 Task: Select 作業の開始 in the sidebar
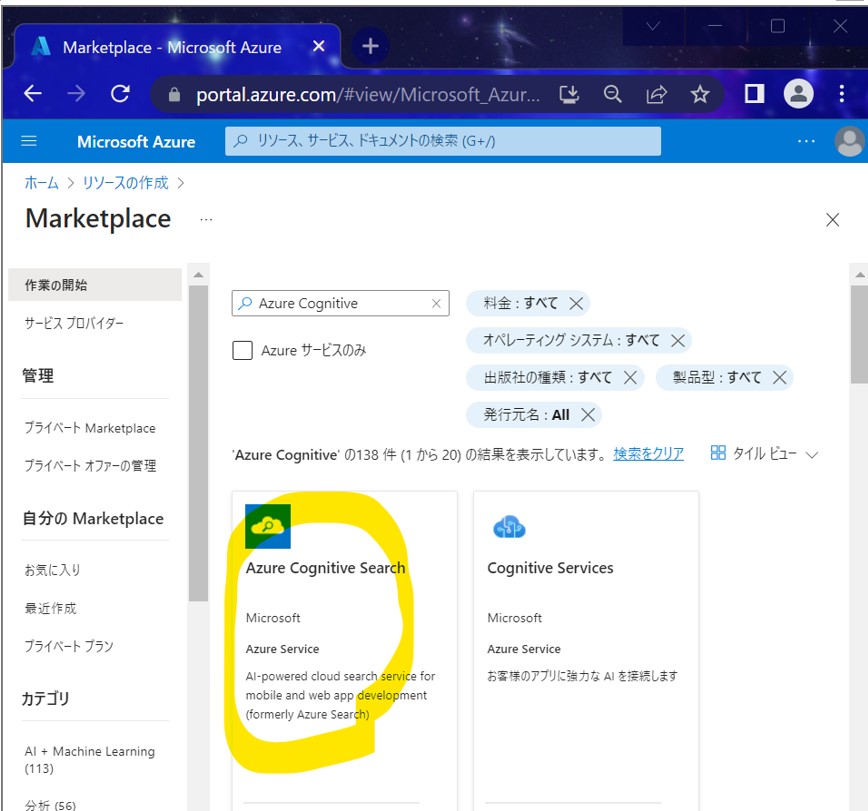pyautogui.click(x=95, y=285)
